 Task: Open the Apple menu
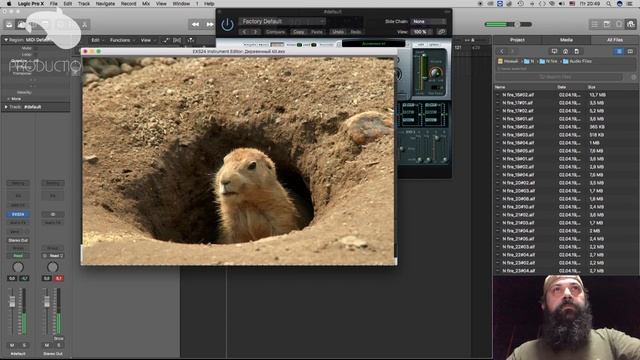coord(9,4)
